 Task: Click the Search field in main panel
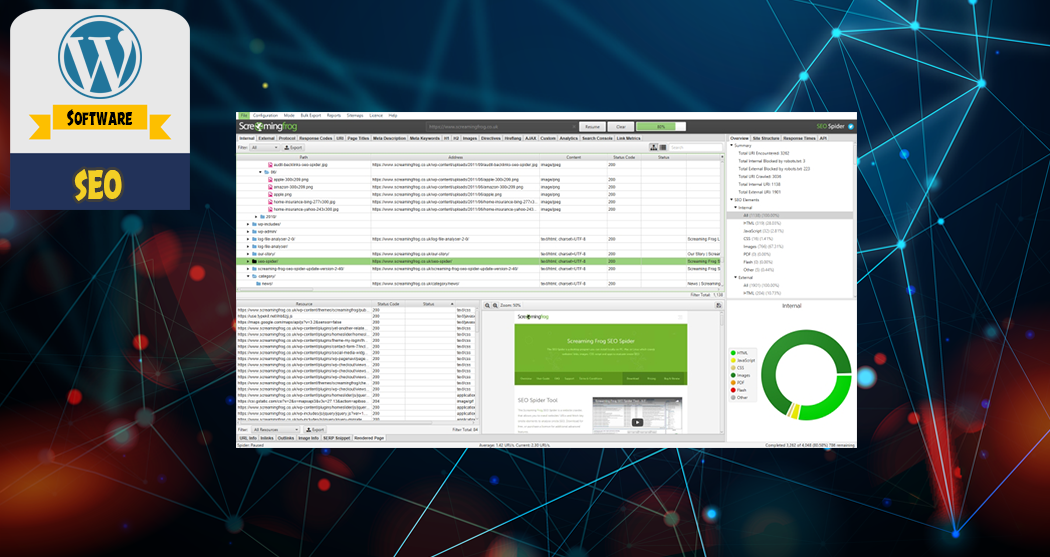[x=696, y=147]
